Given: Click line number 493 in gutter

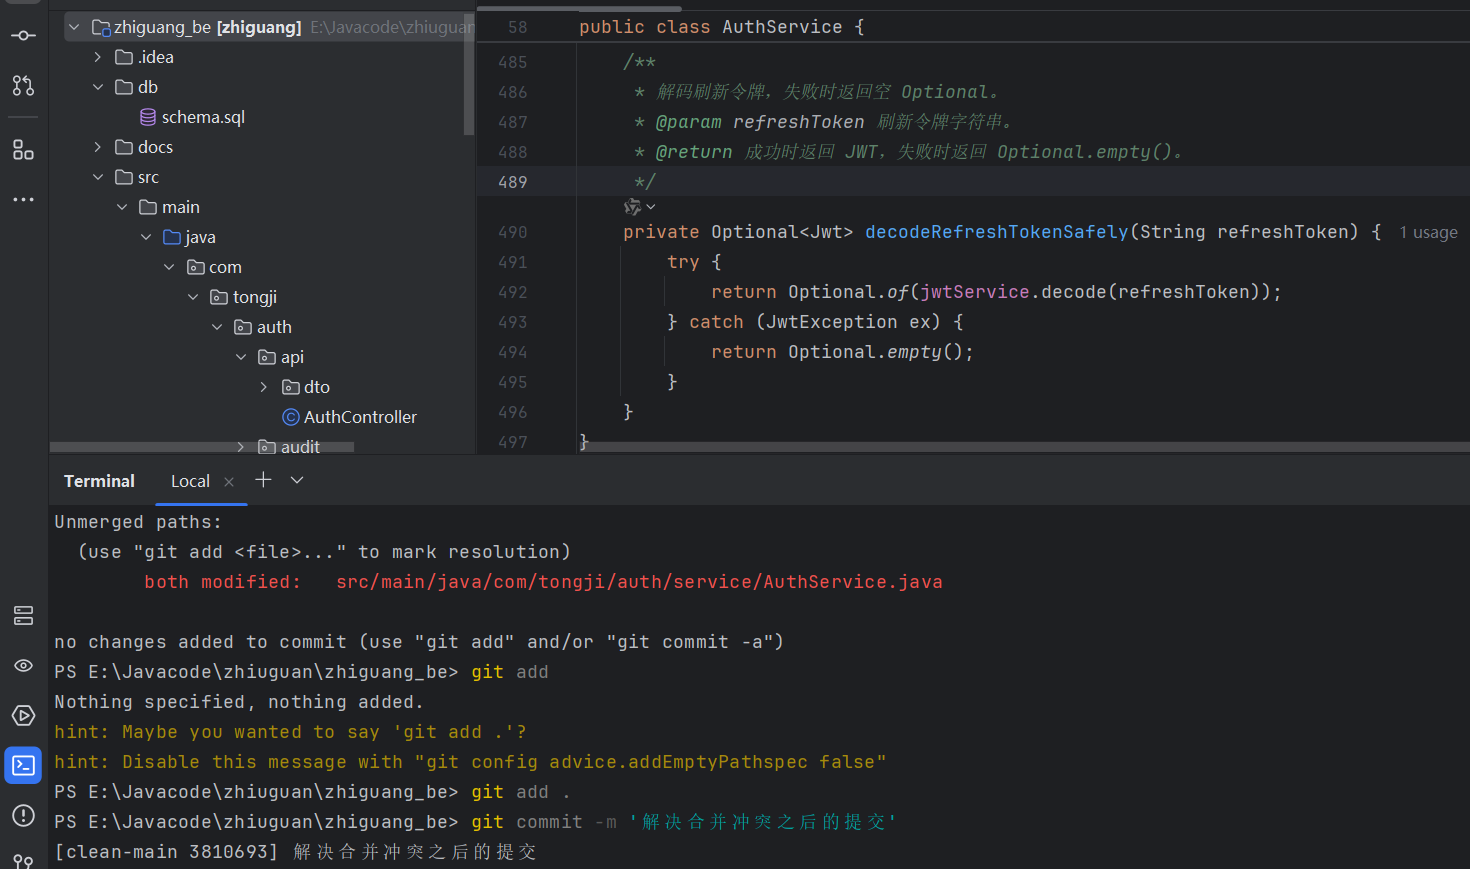Looking at the screenshot, I should (513, 322).
